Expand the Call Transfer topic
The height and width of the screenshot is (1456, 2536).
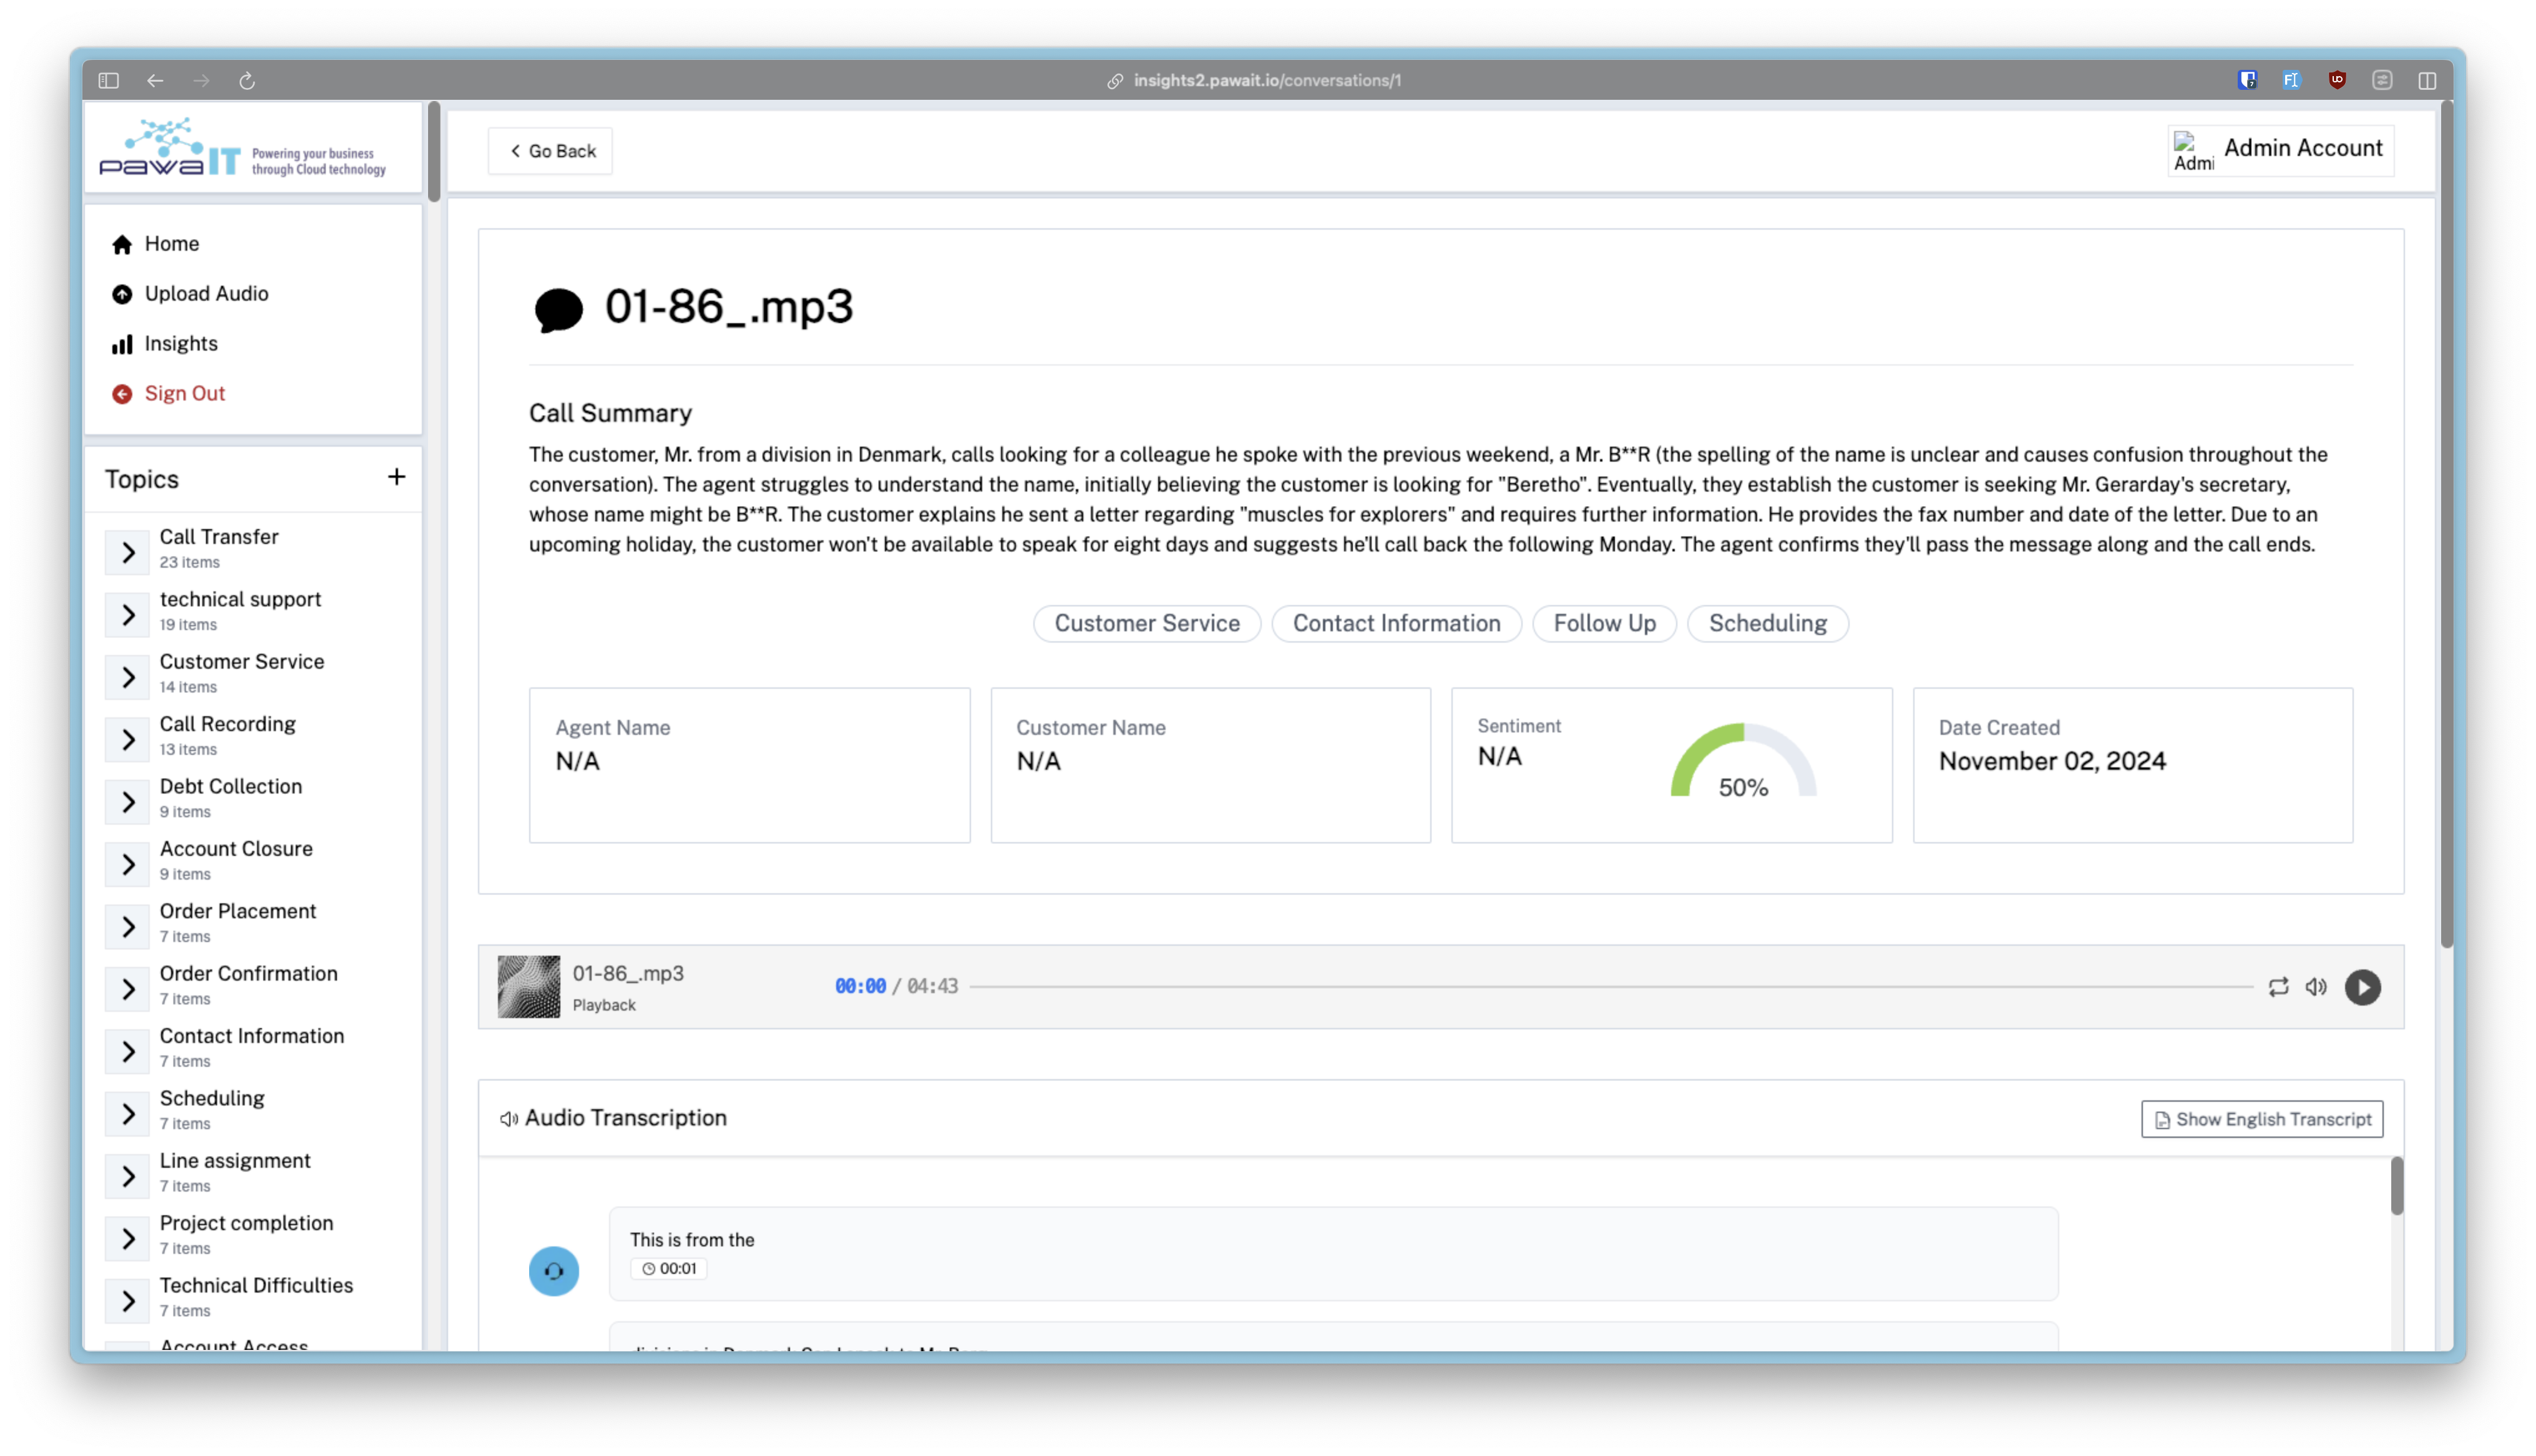(128, 552)
